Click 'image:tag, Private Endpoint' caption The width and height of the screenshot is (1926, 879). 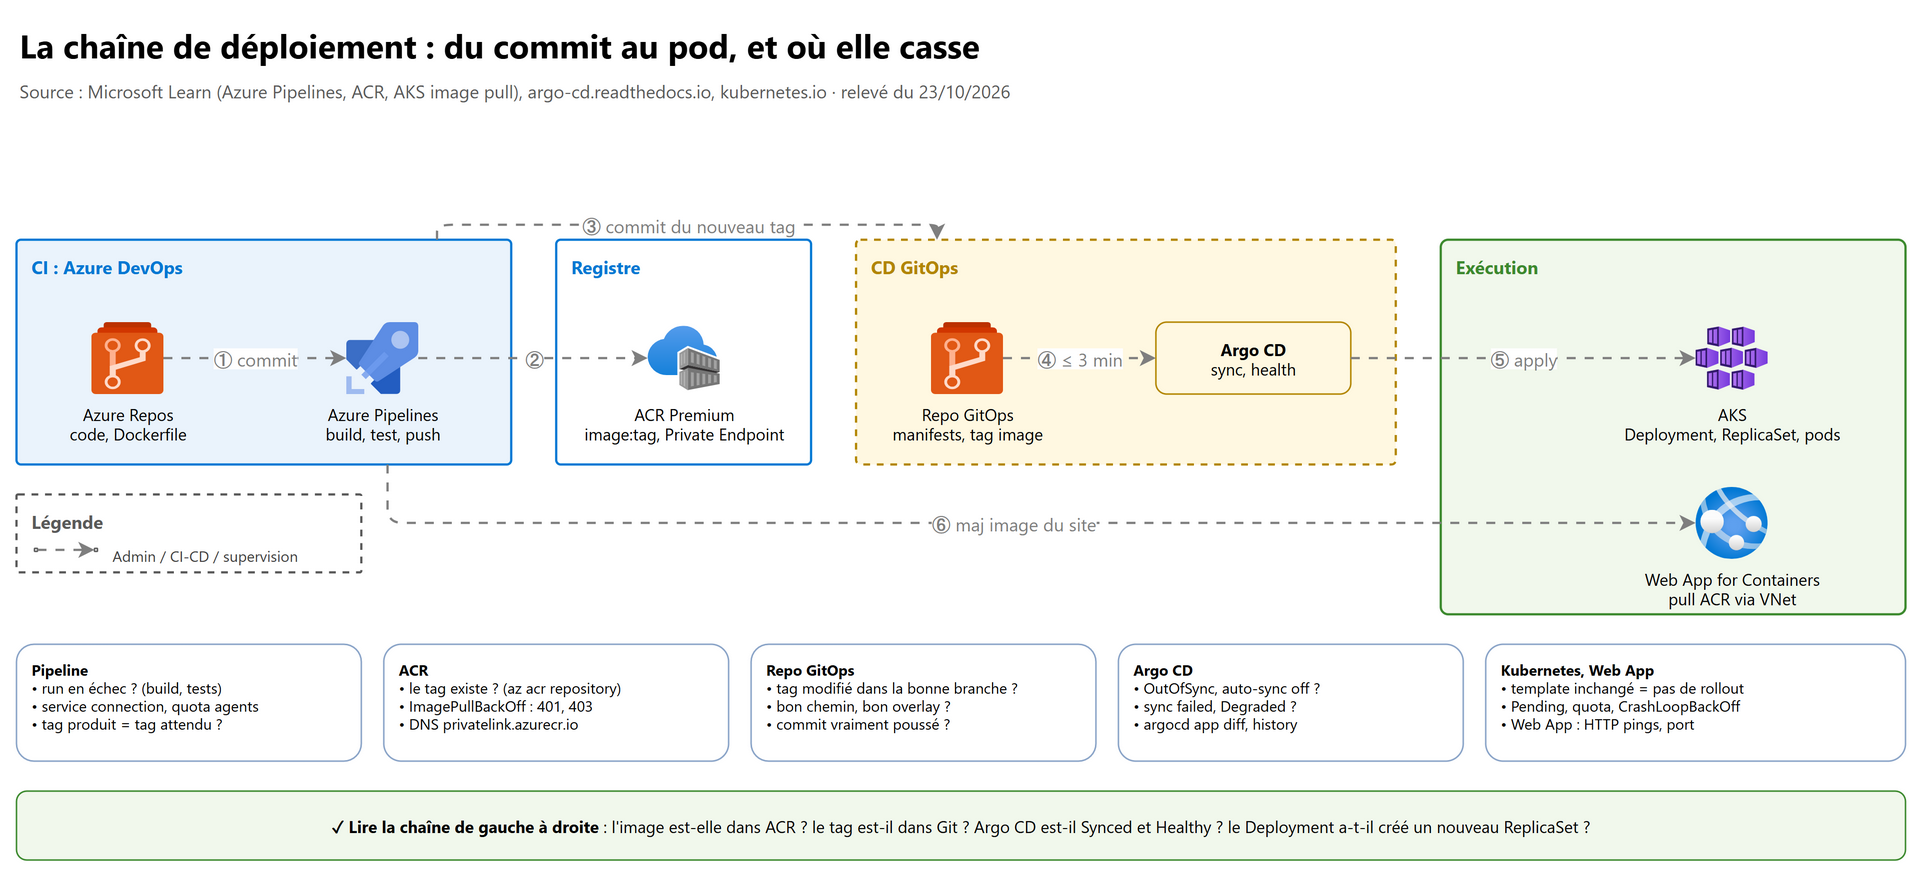(684, 435)
